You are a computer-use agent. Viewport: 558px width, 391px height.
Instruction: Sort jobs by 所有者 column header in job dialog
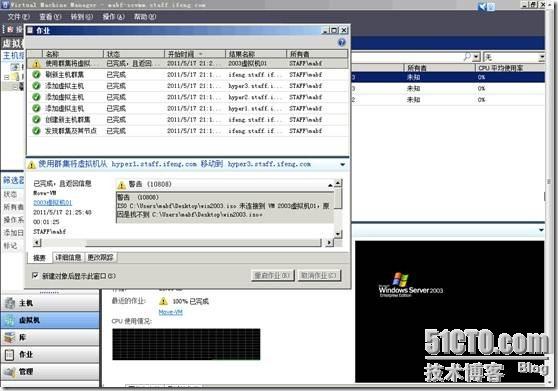[x=317, y=54]
